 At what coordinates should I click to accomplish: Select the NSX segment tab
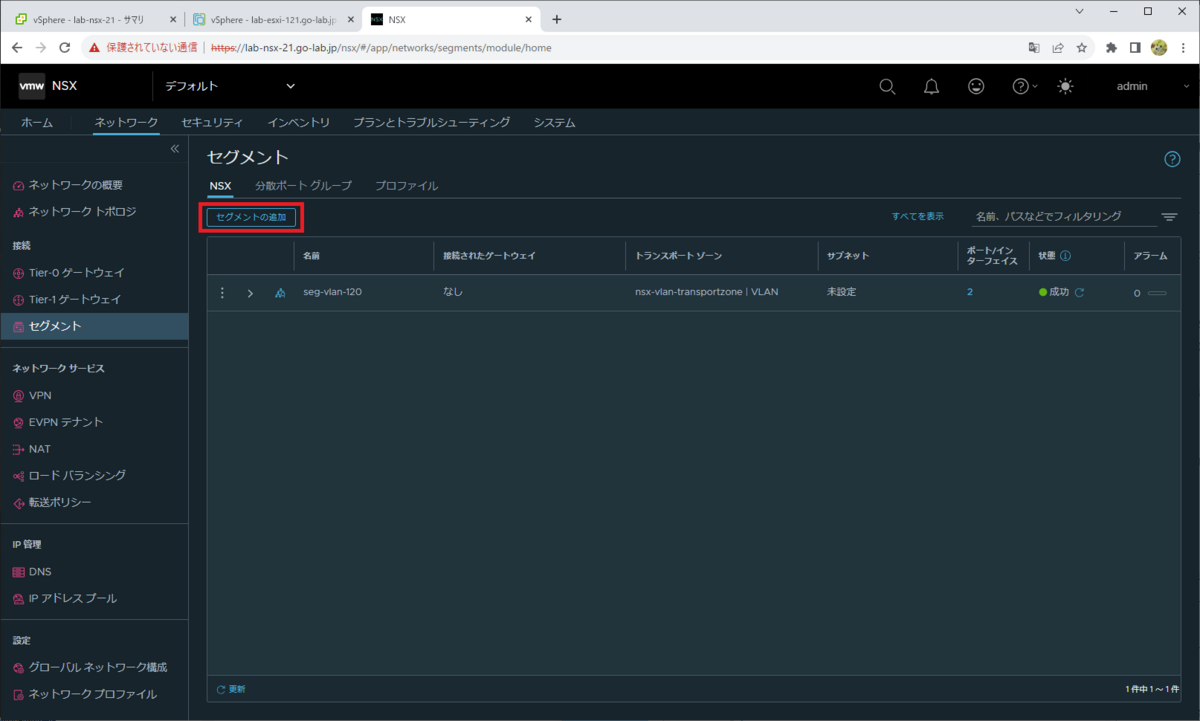click(x=220, y=186)
